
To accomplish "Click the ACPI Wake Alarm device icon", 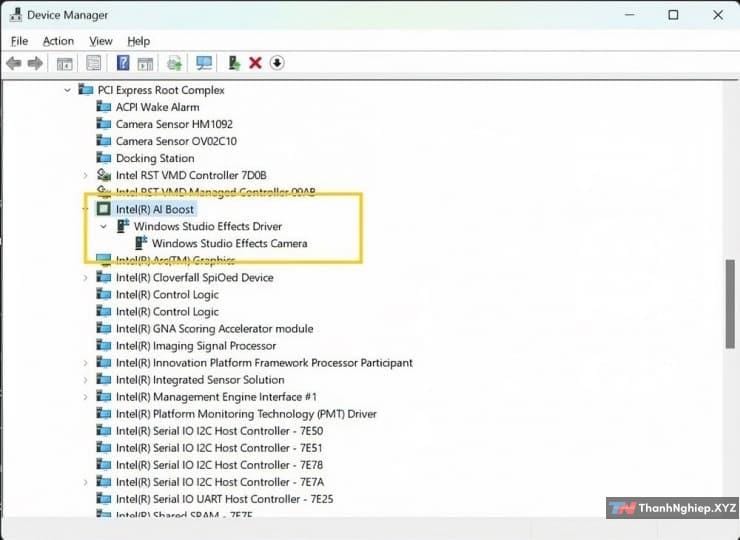I will tap(103, 107).
